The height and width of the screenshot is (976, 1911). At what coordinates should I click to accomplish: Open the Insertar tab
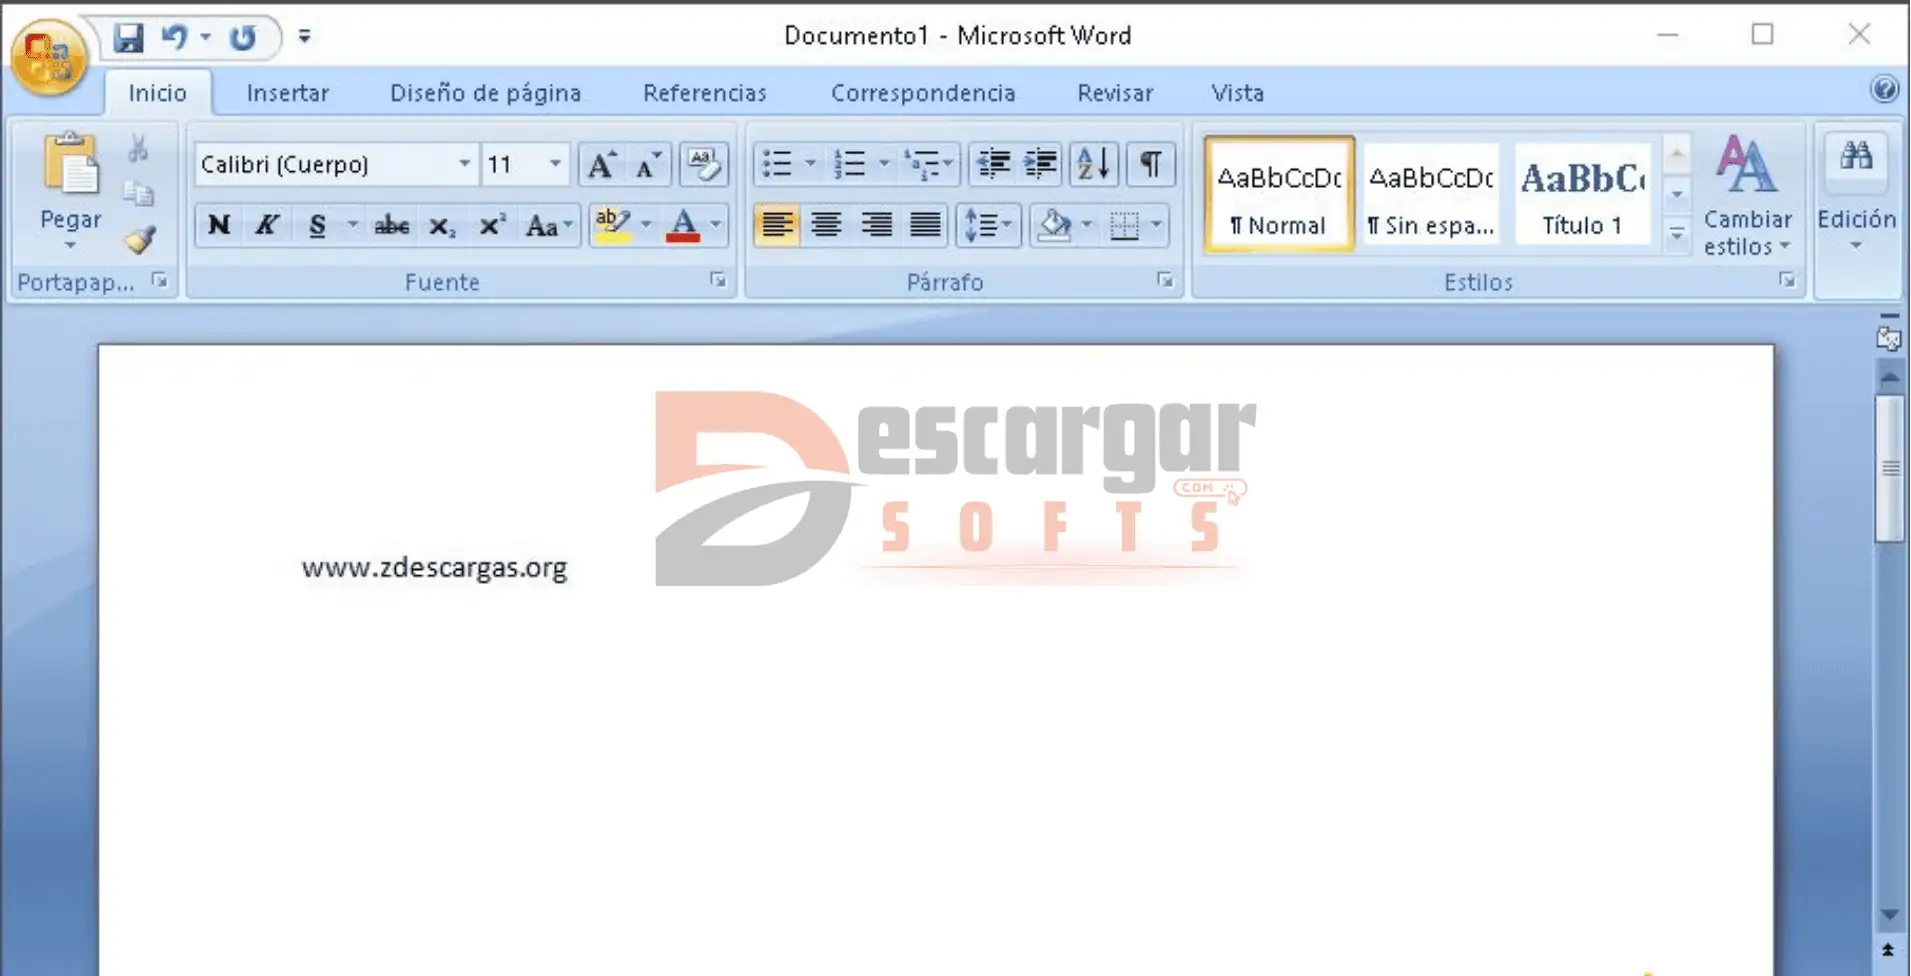point(287,93)
